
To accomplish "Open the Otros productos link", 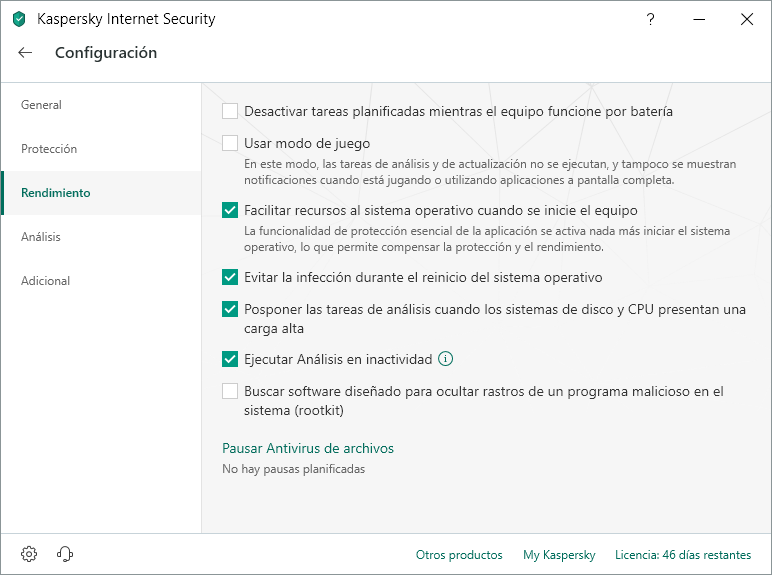I will pyautogui.click(x=459, y=555).
